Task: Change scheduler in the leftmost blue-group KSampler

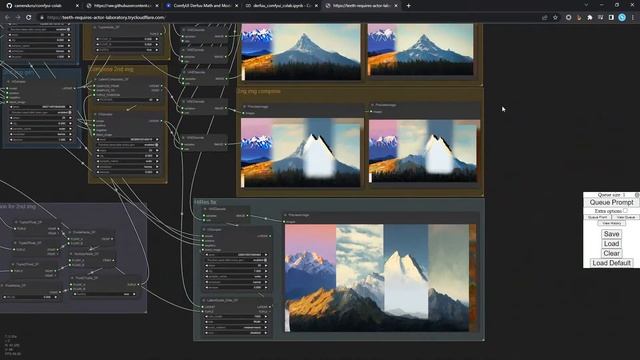Action: click(x=40, y=134)
